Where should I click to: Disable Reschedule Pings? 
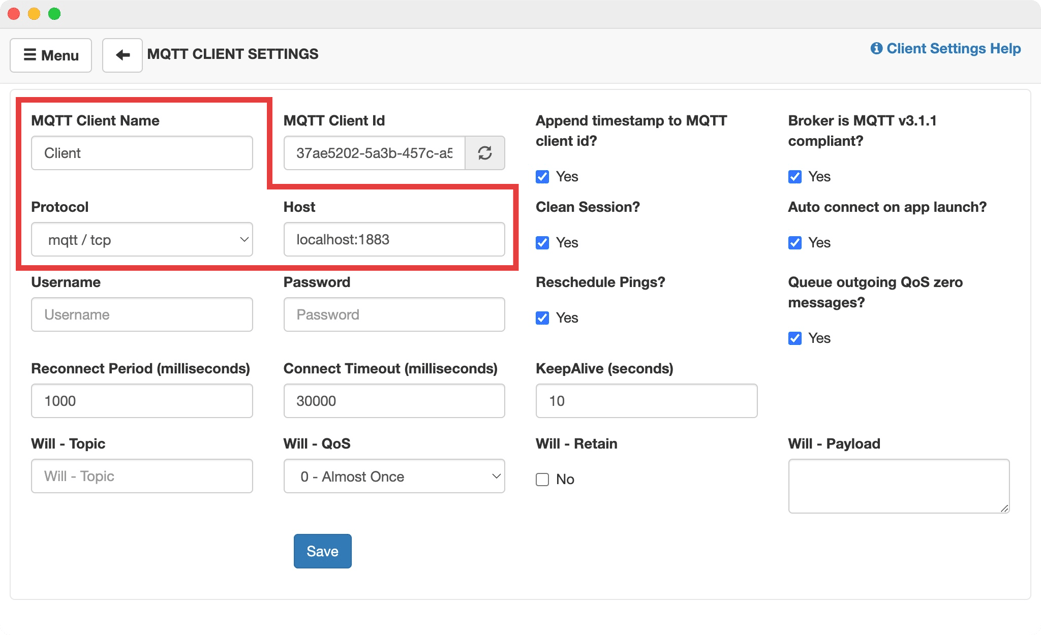[x=541, y=317]
